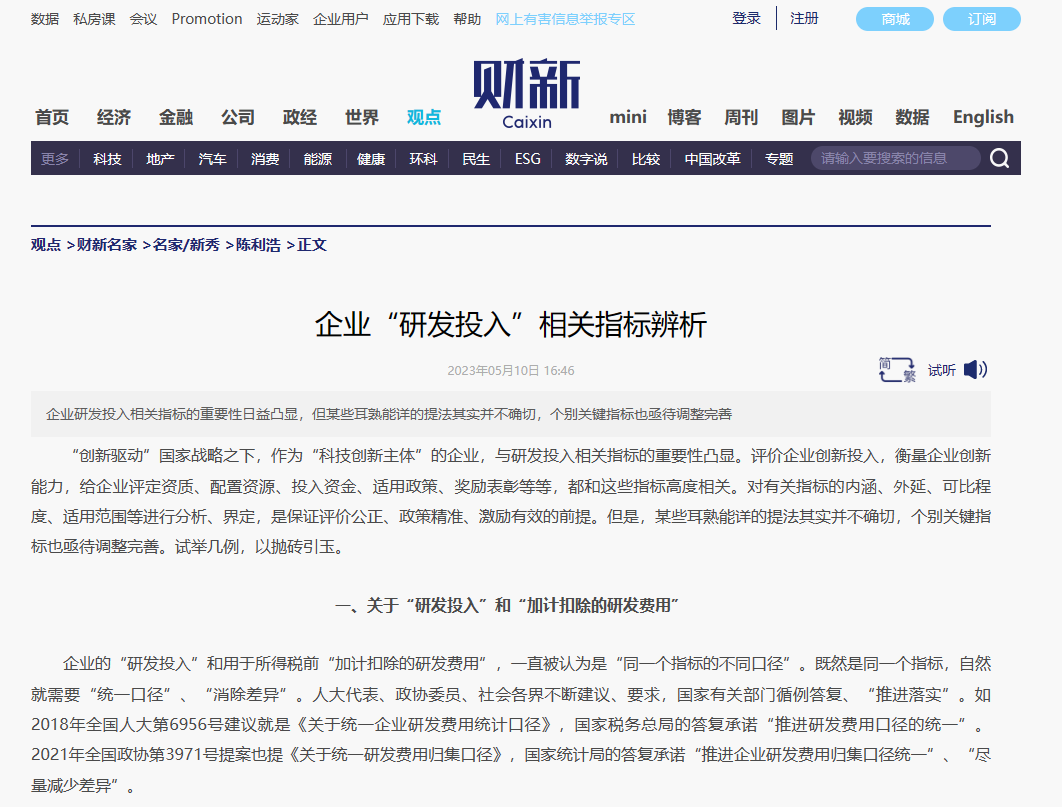Click the Caixin 财新 logo
The width and height of the screenshot is (1062, 807).
coord(524,89)
